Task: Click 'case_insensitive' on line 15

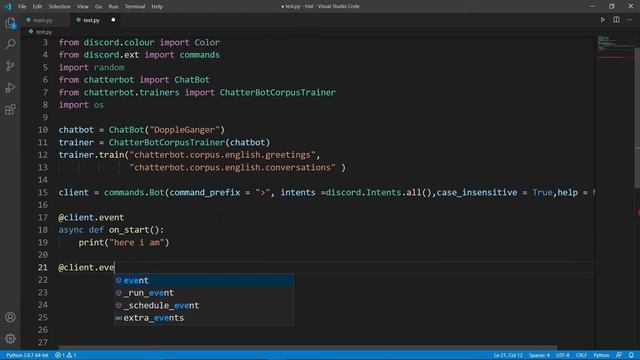Action: pos(477,192)
